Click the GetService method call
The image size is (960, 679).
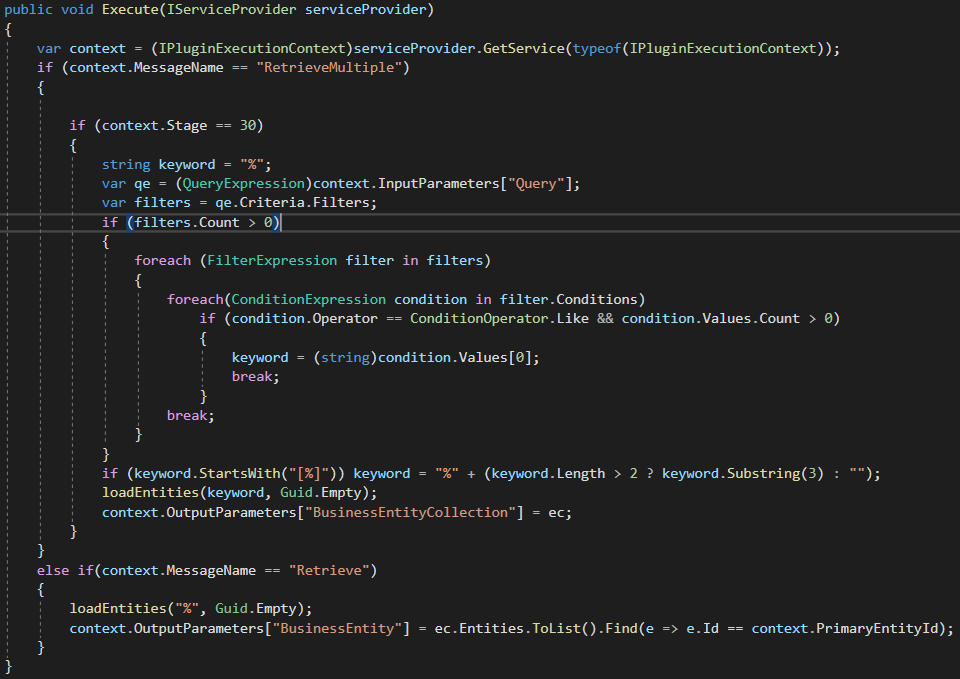(x=523, y=48)
